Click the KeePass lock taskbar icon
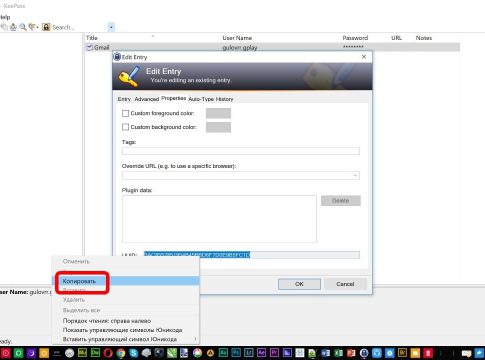485x360 pixels. (364, 353)
